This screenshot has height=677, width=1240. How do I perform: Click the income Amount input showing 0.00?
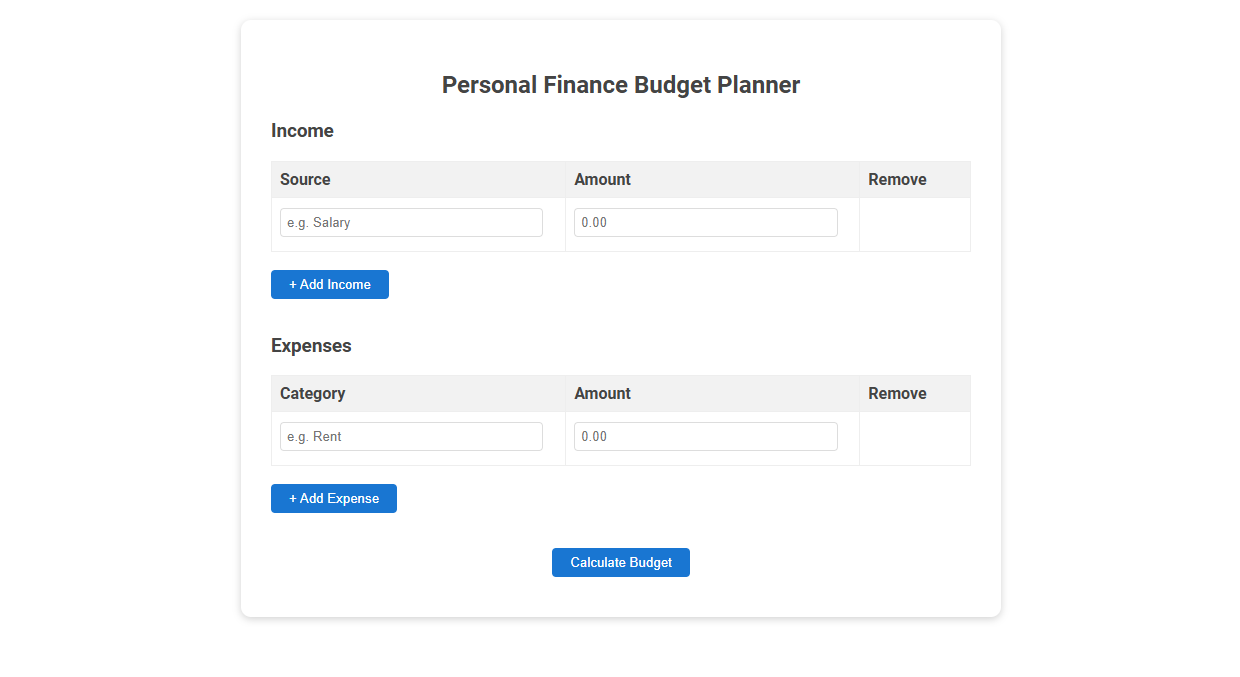[x=705, y=222]
